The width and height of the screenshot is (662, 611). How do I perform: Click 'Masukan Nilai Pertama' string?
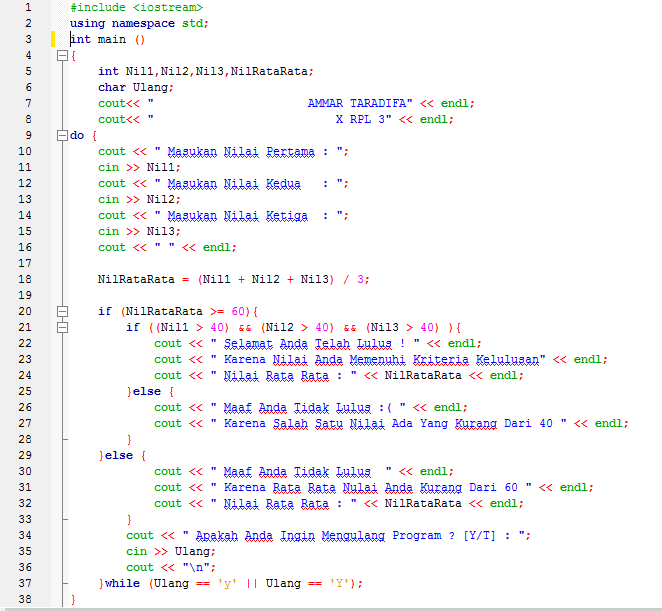click(241, 152)
